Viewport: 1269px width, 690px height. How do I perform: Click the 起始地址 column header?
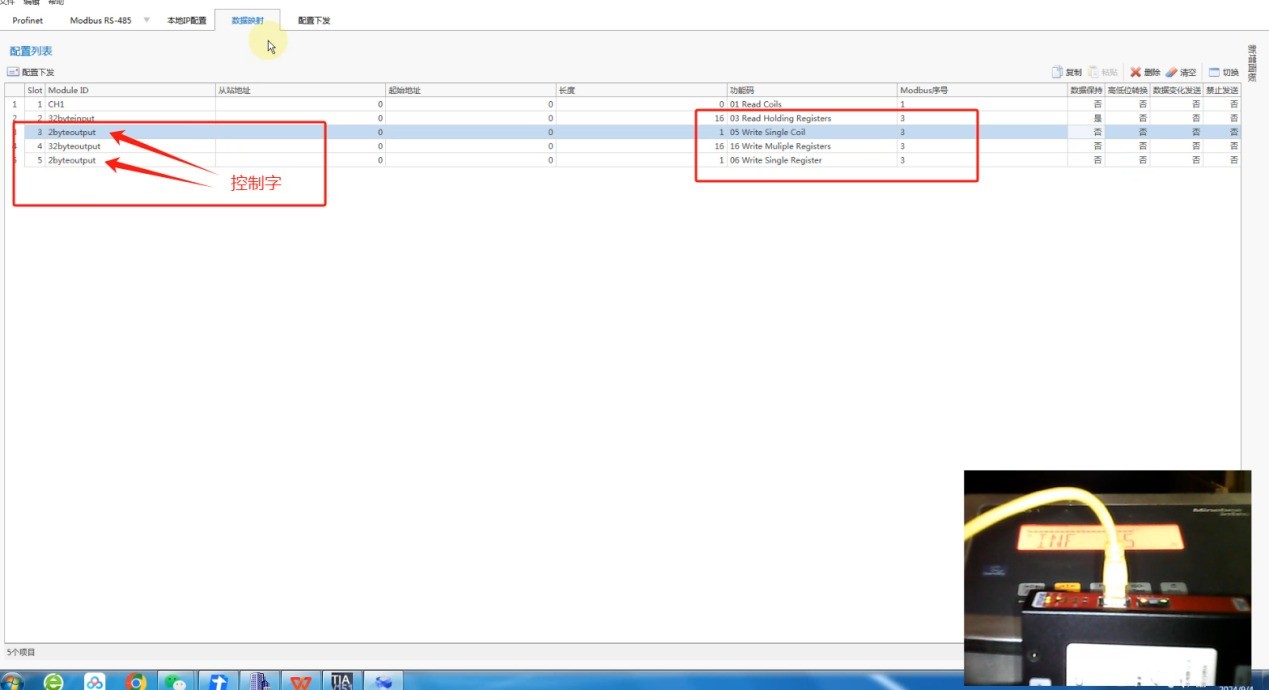pos(470,90)
